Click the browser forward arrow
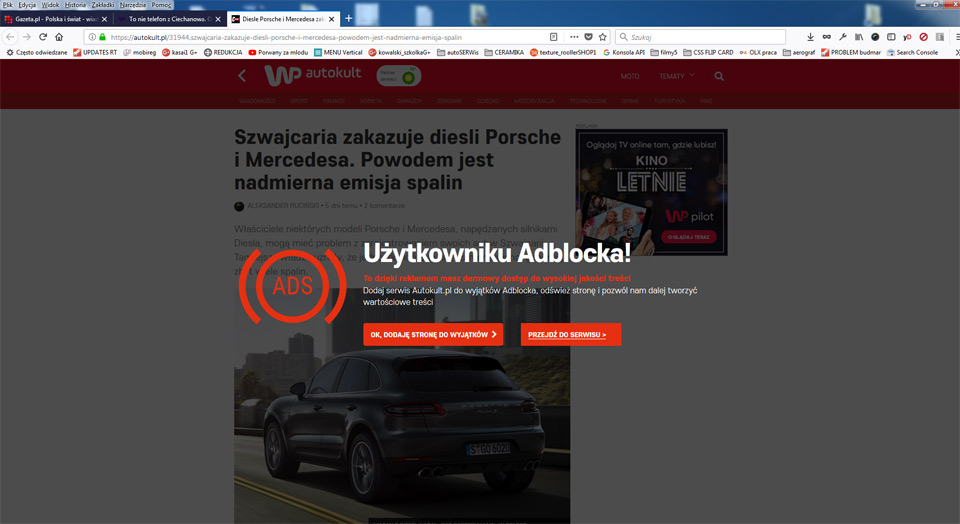This screenshot has width=960, height=524. click(x=26, y=37)
